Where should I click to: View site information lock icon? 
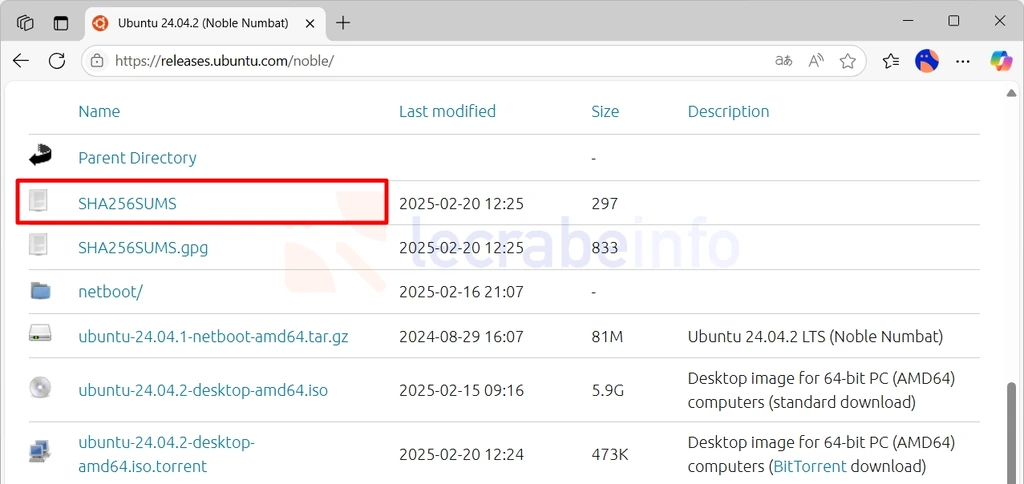click(97, 61)
